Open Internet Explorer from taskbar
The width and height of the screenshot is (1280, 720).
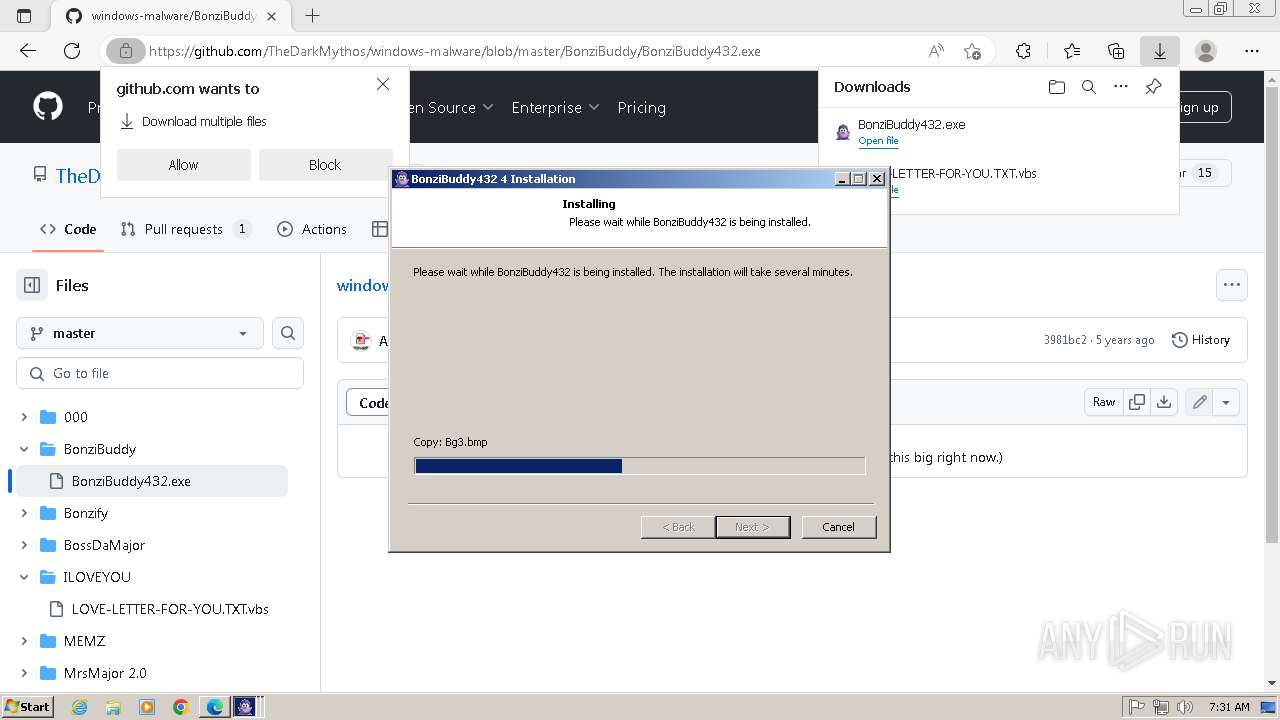point(79,707)
